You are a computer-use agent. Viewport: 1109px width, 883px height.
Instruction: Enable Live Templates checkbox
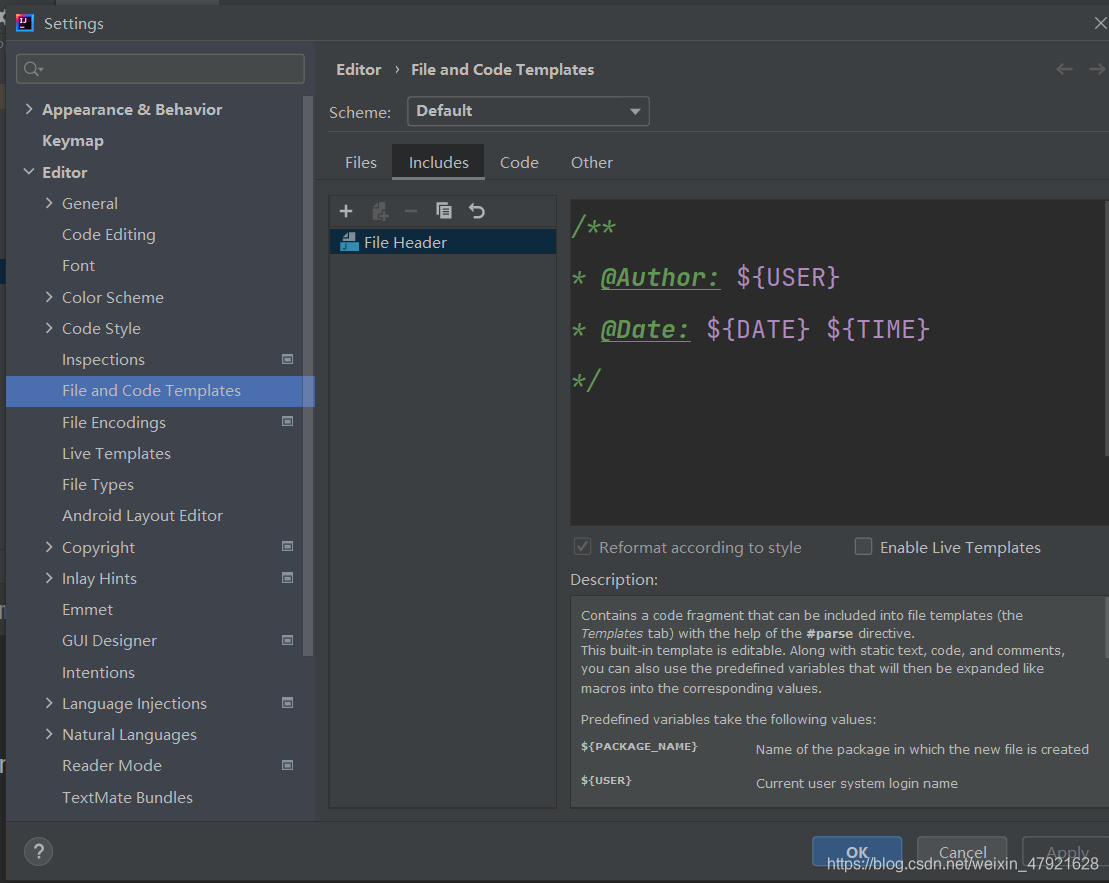point(863,546)
